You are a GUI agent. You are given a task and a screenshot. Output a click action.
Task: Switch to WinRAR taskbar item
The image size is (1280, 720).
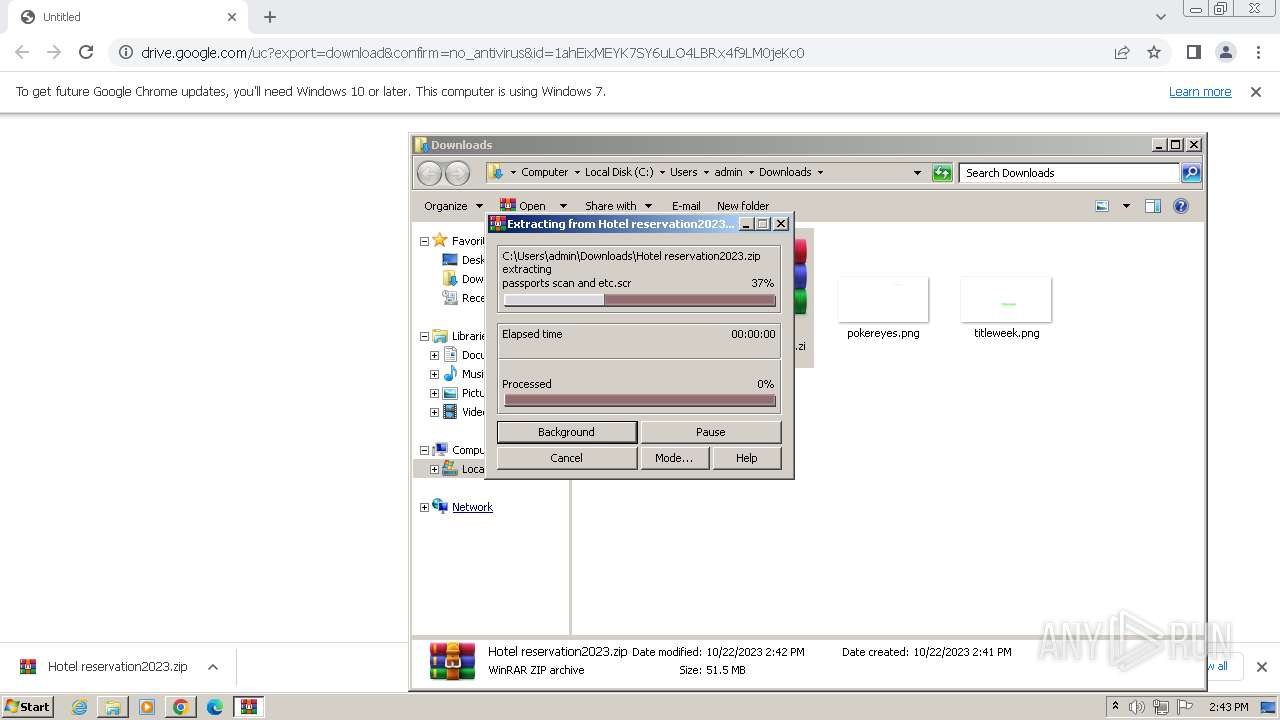pos(248,707)
